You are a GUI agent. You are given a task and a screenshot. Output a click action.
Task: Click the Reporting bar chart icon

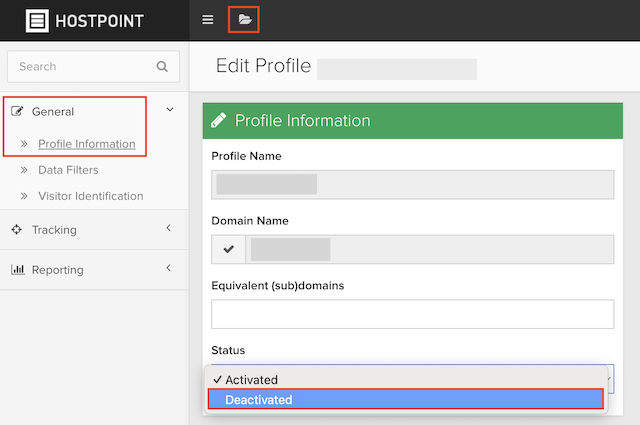point(18,269)
